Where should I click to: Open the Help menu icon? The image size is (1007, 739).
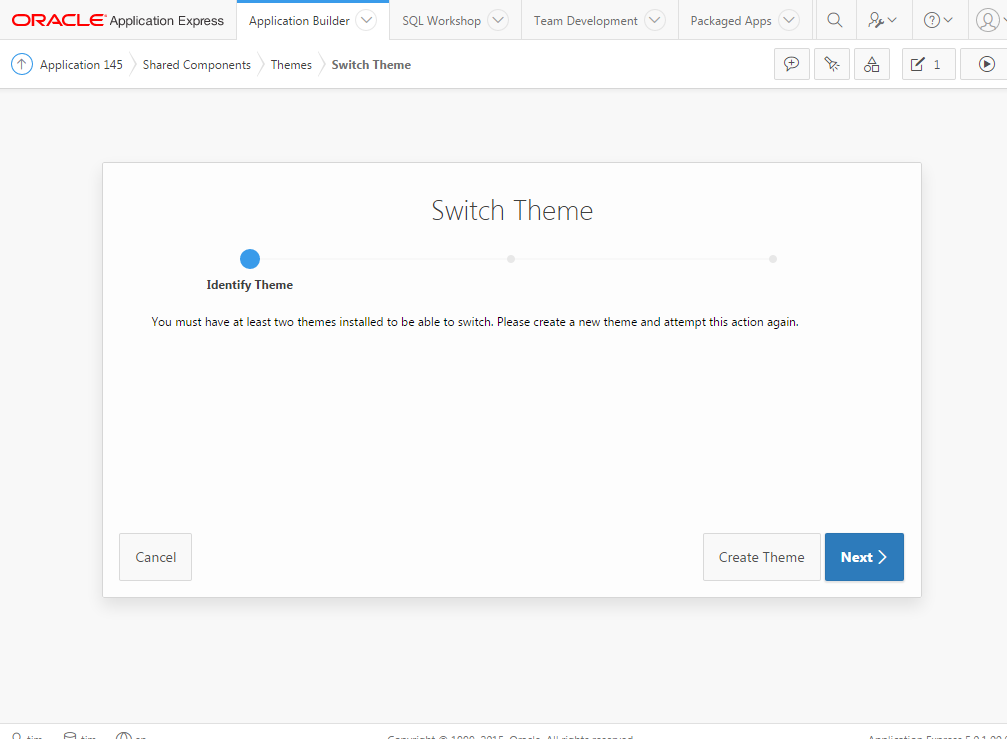[x=938, y=20]
